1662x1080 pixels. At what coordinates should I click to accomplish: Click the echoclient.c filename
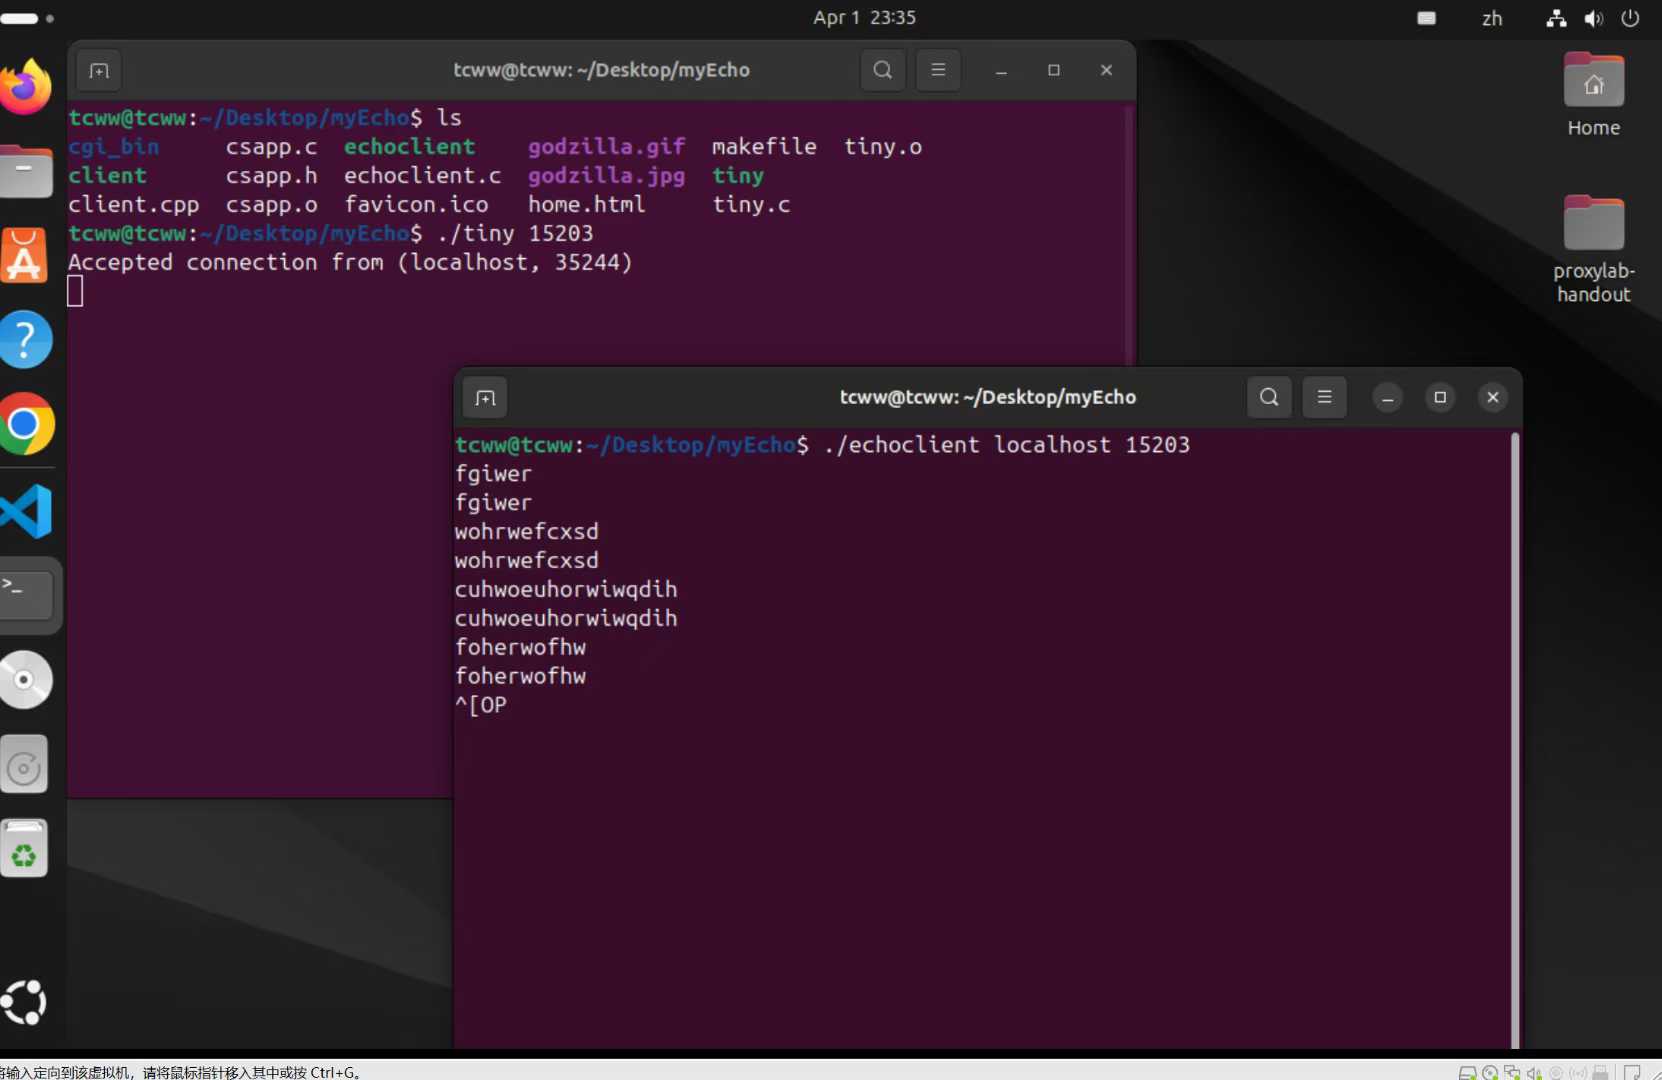coord(422,176)
